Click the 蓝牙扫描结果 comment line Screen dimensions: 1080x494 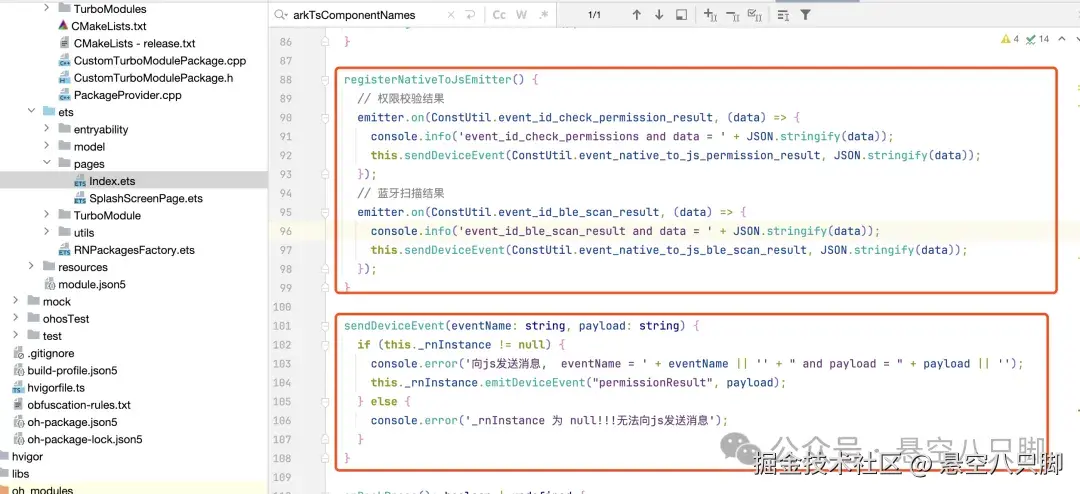(x=401, y=193)
